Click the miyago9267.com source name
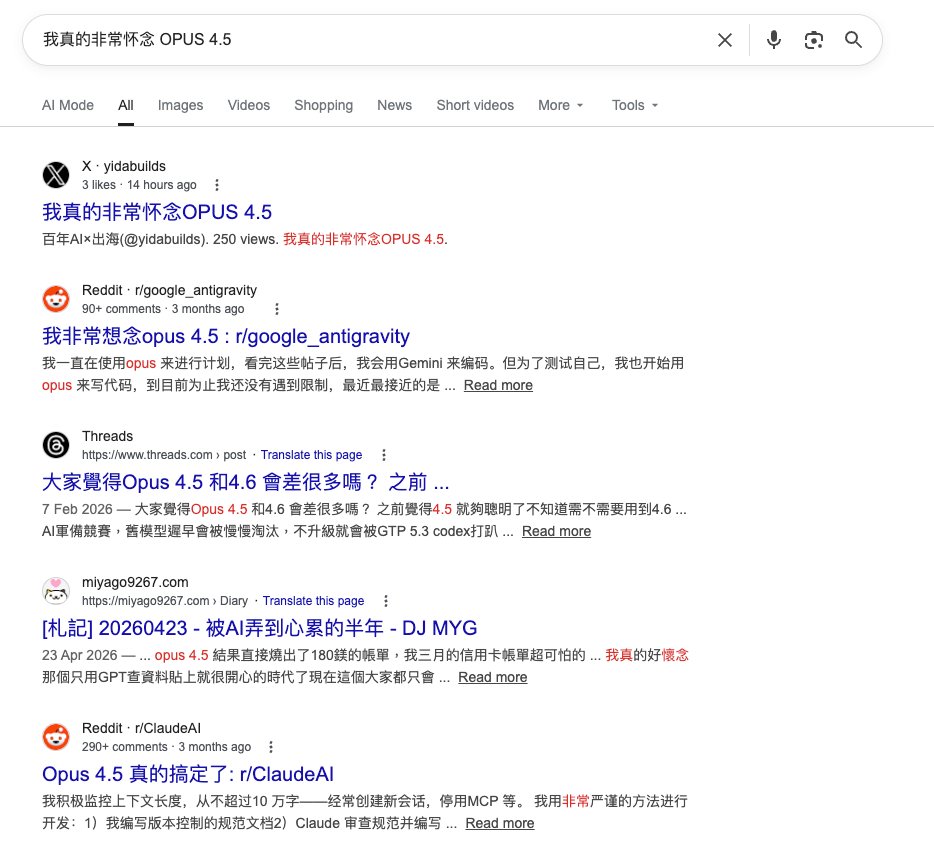934x853 pixels. 135,582
